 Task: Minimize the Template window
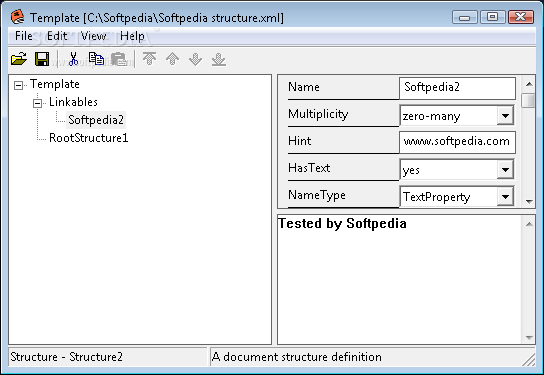[465, 17]
